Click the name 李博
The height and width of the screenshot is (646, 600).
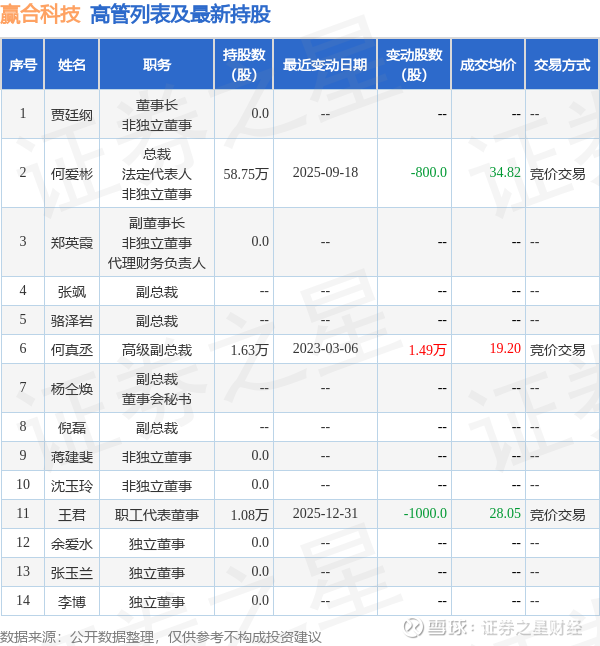(72, 602)
